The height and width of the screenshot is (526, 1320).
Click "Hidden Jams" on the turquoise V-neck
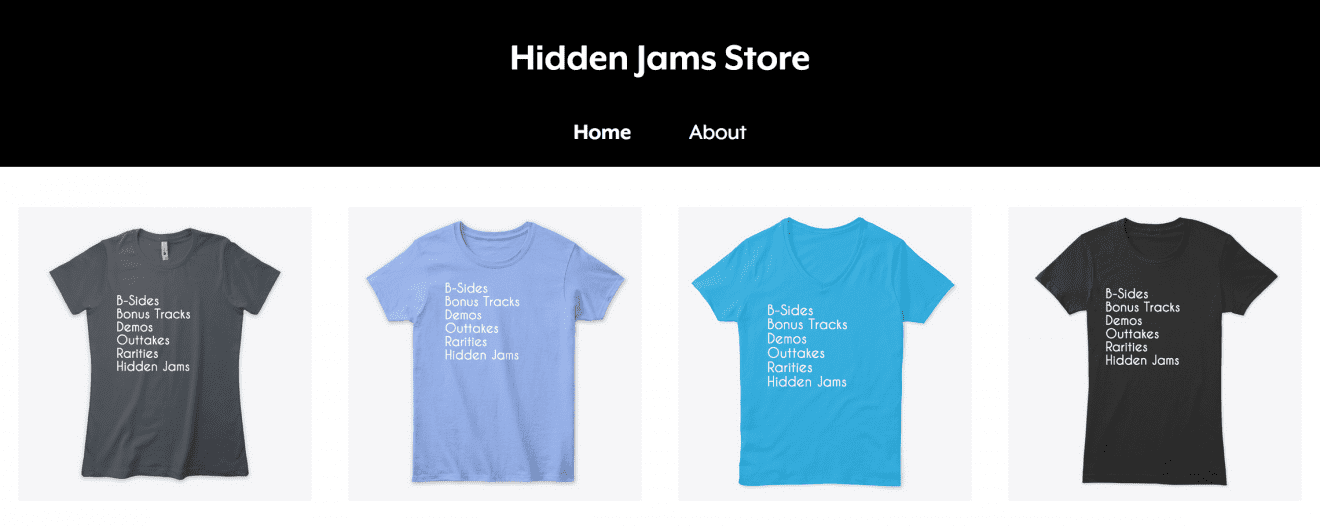(x=807, y=382)
